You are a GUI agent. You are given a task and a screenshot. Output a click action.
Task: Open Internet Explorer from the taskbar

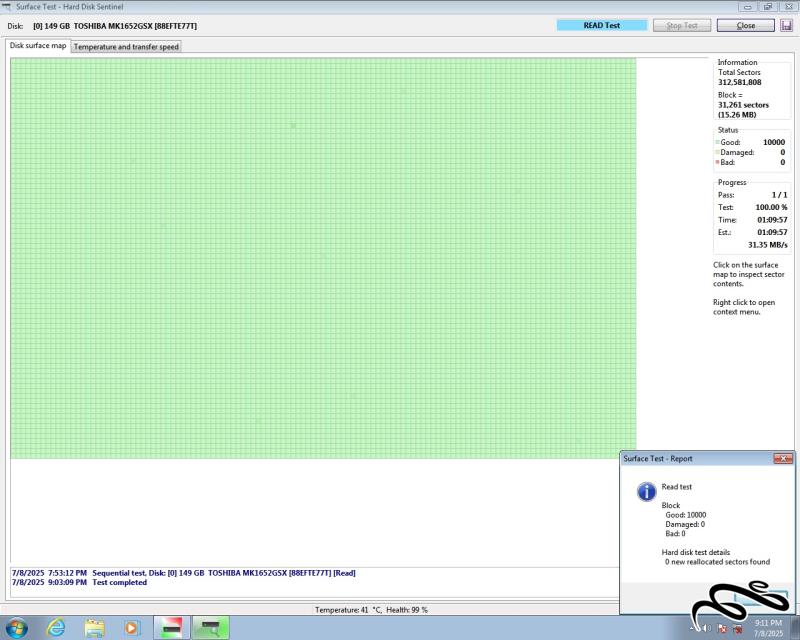click(56, 627)
